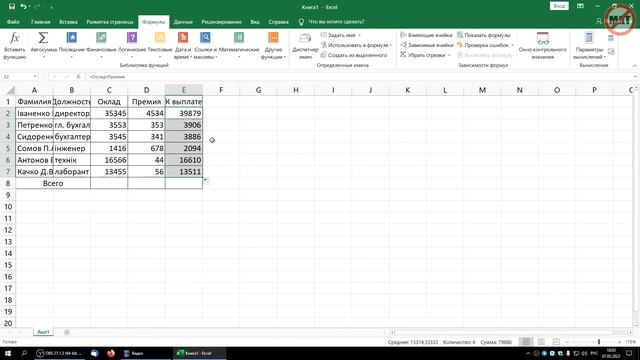Image resolution: width=640 pixels, height=360 pixels.
Task: Click the Select All corner triangle
Action: pos(11,90)
